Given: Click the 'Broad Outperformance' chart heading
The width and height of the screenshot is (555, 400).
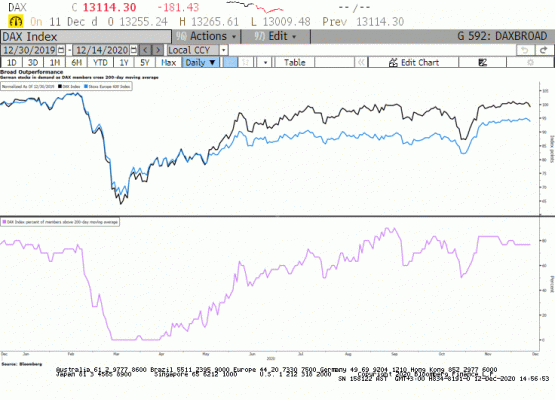Looking at the screenshot, I should [x=32, y=72].
